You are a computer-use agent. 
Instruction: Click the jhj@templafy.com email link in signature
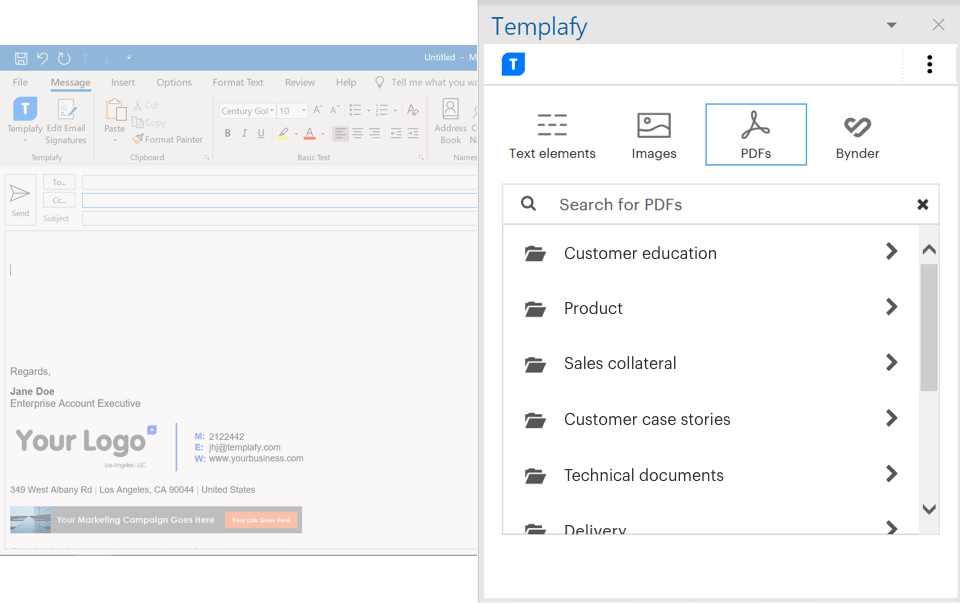pos(245,448)
